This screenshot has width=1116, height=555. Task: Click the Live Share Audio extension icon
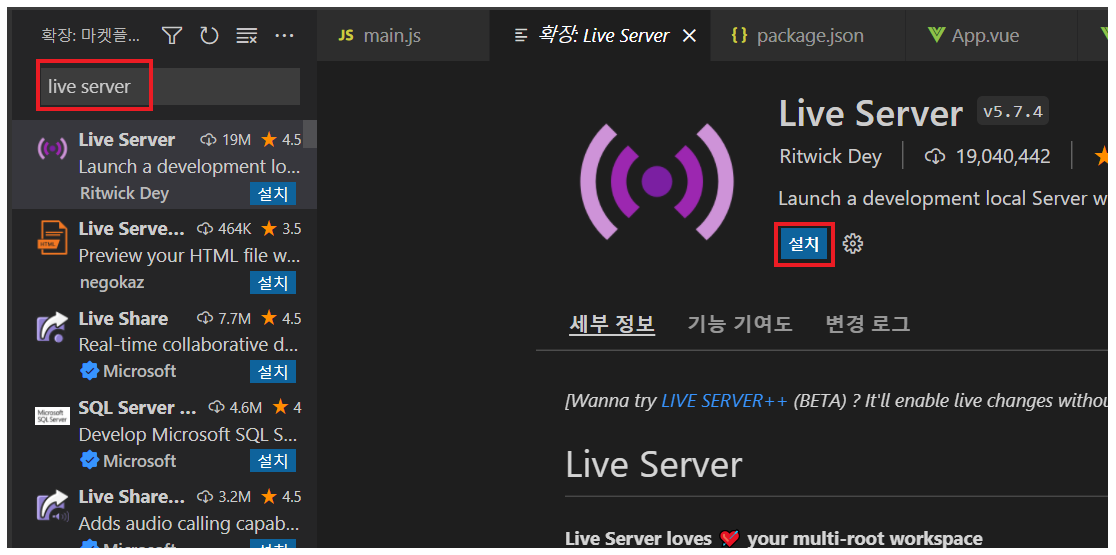[52, 507]
